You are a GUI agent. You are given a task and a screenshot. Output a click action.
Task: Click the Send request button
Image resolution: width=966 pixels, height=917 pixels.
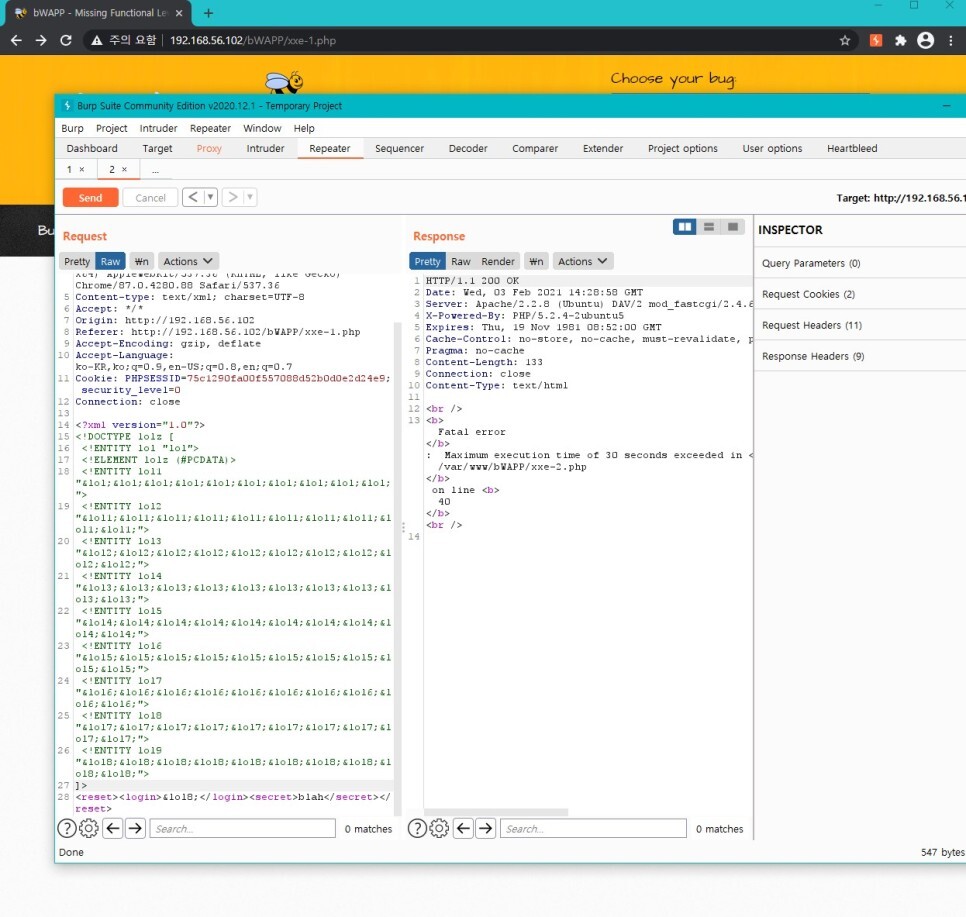(90, 198)
